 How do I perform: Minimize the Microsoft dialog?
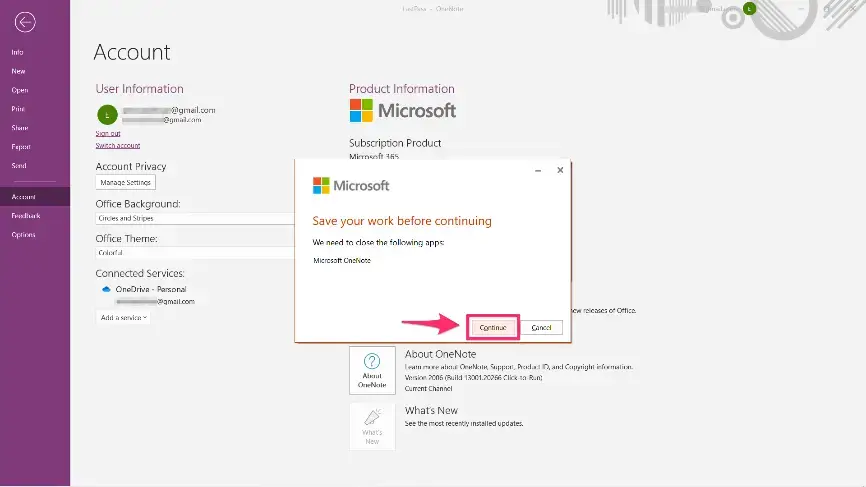click(x=538, y=171)
